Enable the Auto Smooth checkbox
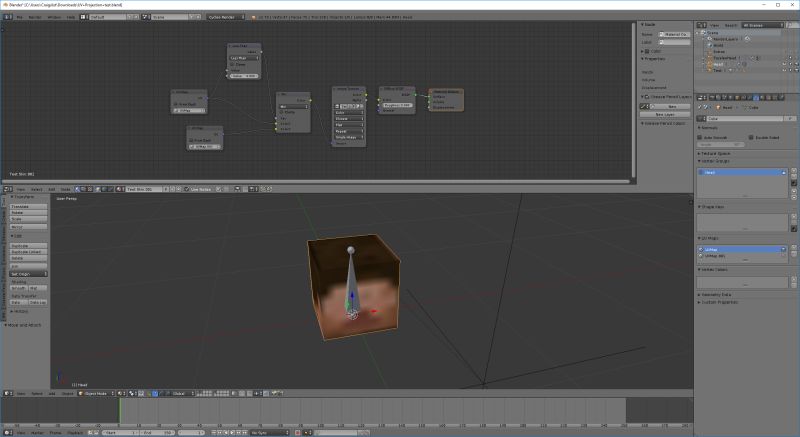 700,137
